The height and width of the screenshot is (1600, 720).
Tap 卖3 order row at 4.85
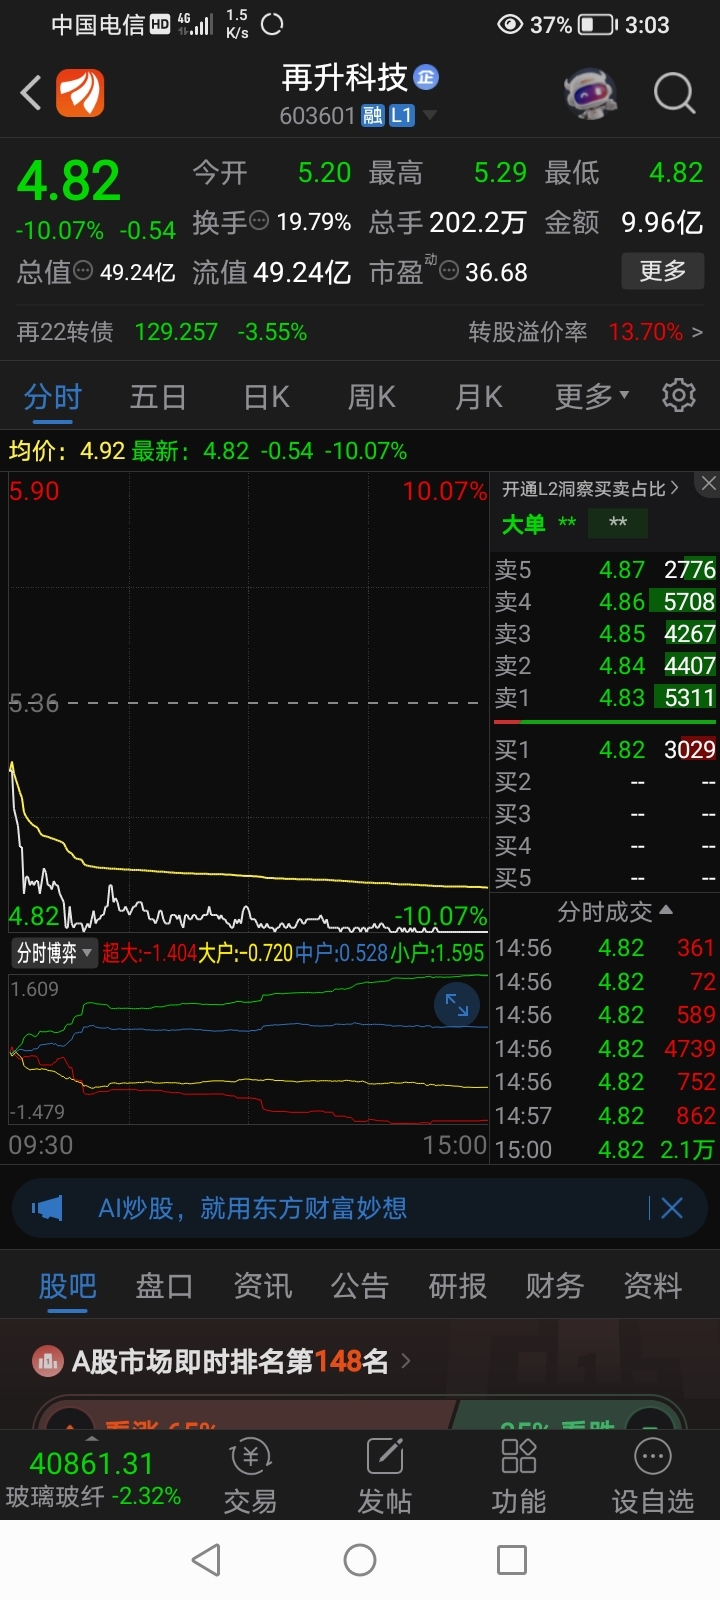[605, 633]
